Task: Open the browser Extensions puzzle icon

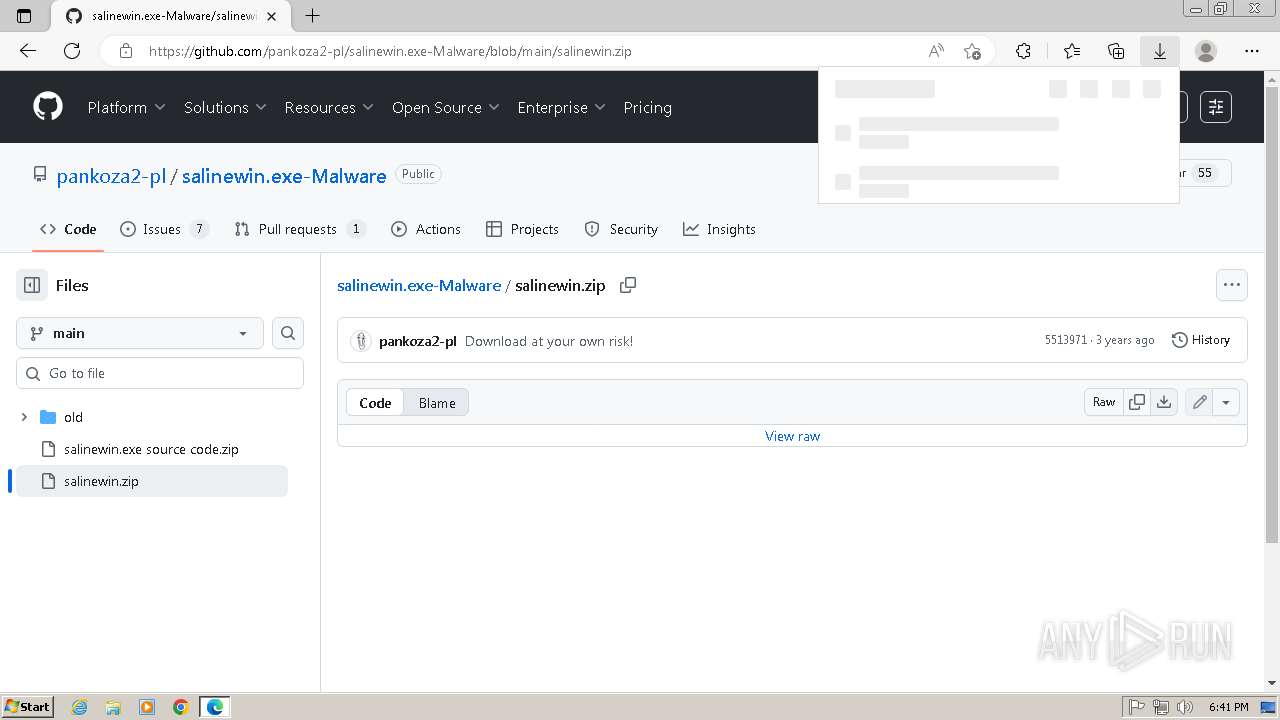Action: [1023, 51]
